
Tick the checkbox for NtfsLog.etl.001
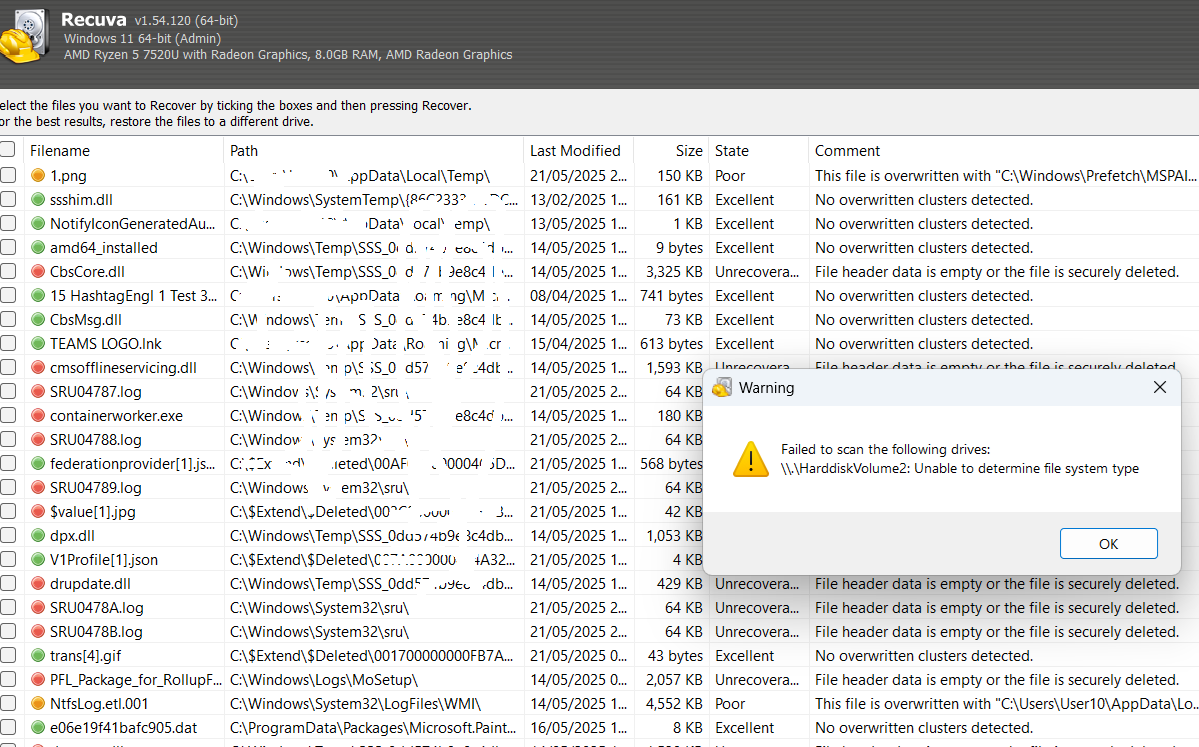(x=8, y=703)
